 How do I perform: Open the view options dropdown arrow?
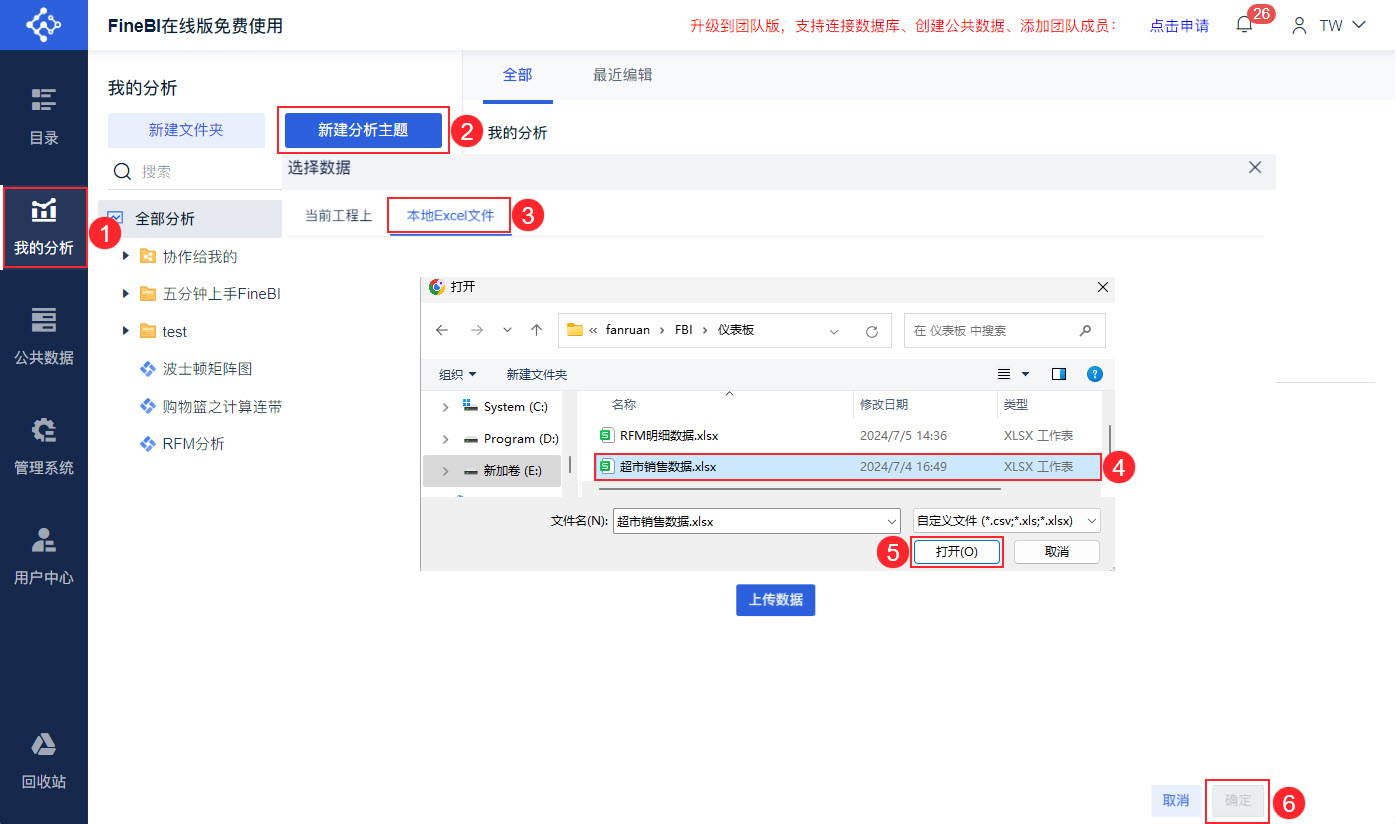click(x=1025, y=374)
